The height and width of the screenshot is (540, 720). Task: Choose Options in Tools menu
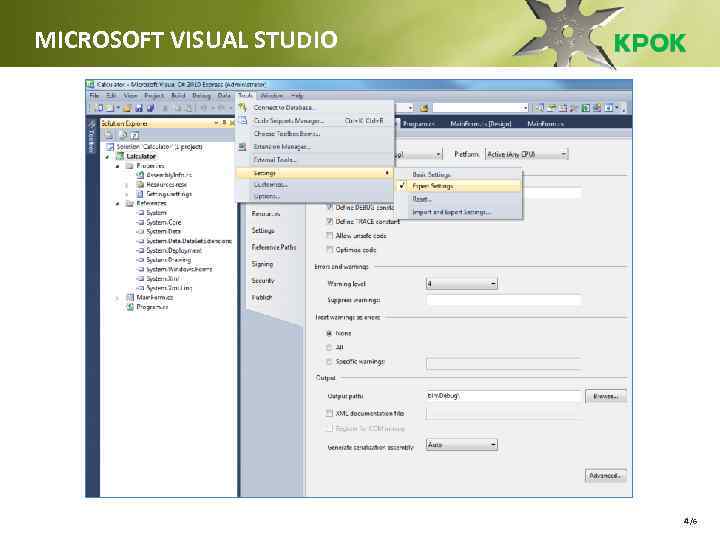pyautogui.click(x=315, y=196)
